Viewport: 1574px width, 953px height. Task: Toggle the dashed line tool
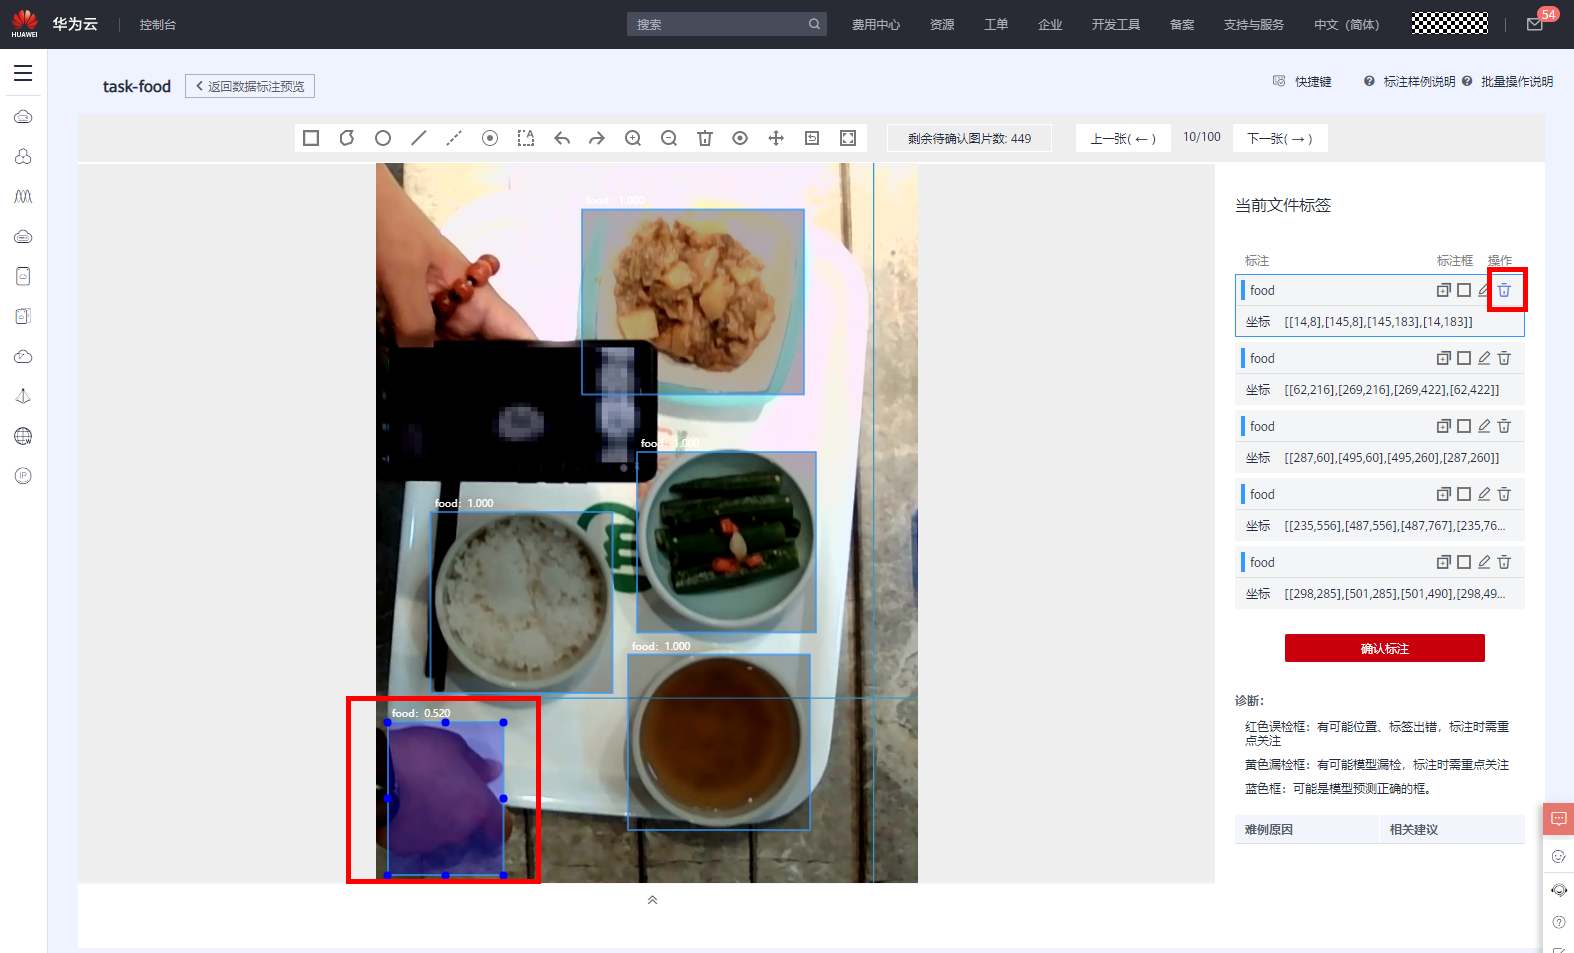(x=454, y=138)
